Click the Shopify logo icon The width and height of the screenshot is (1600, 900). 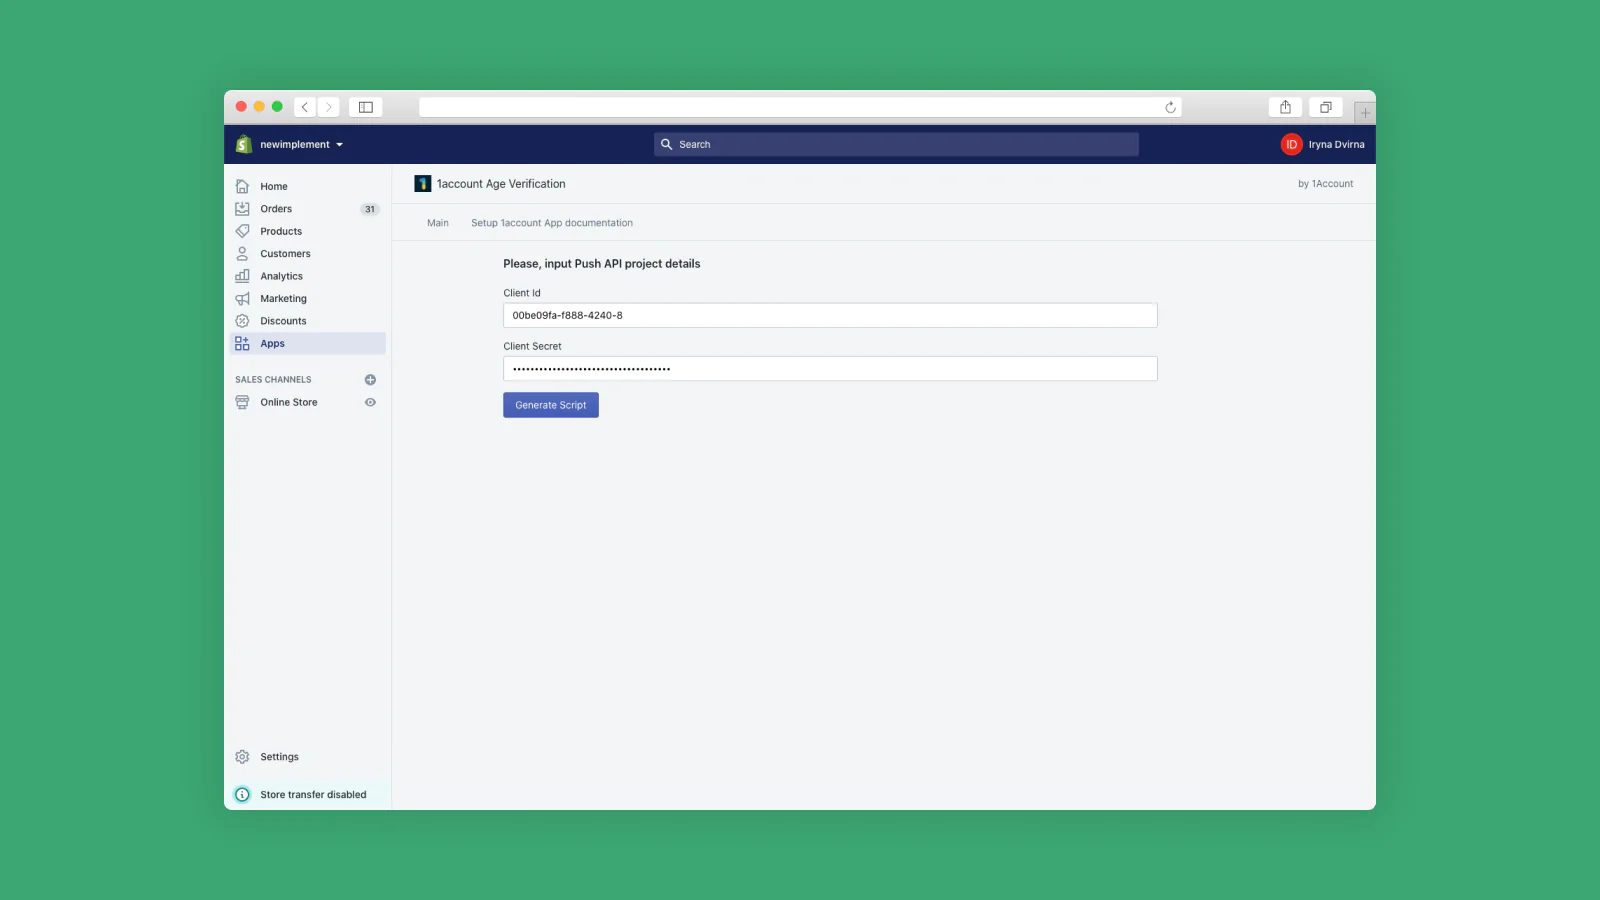click(243, 144)
